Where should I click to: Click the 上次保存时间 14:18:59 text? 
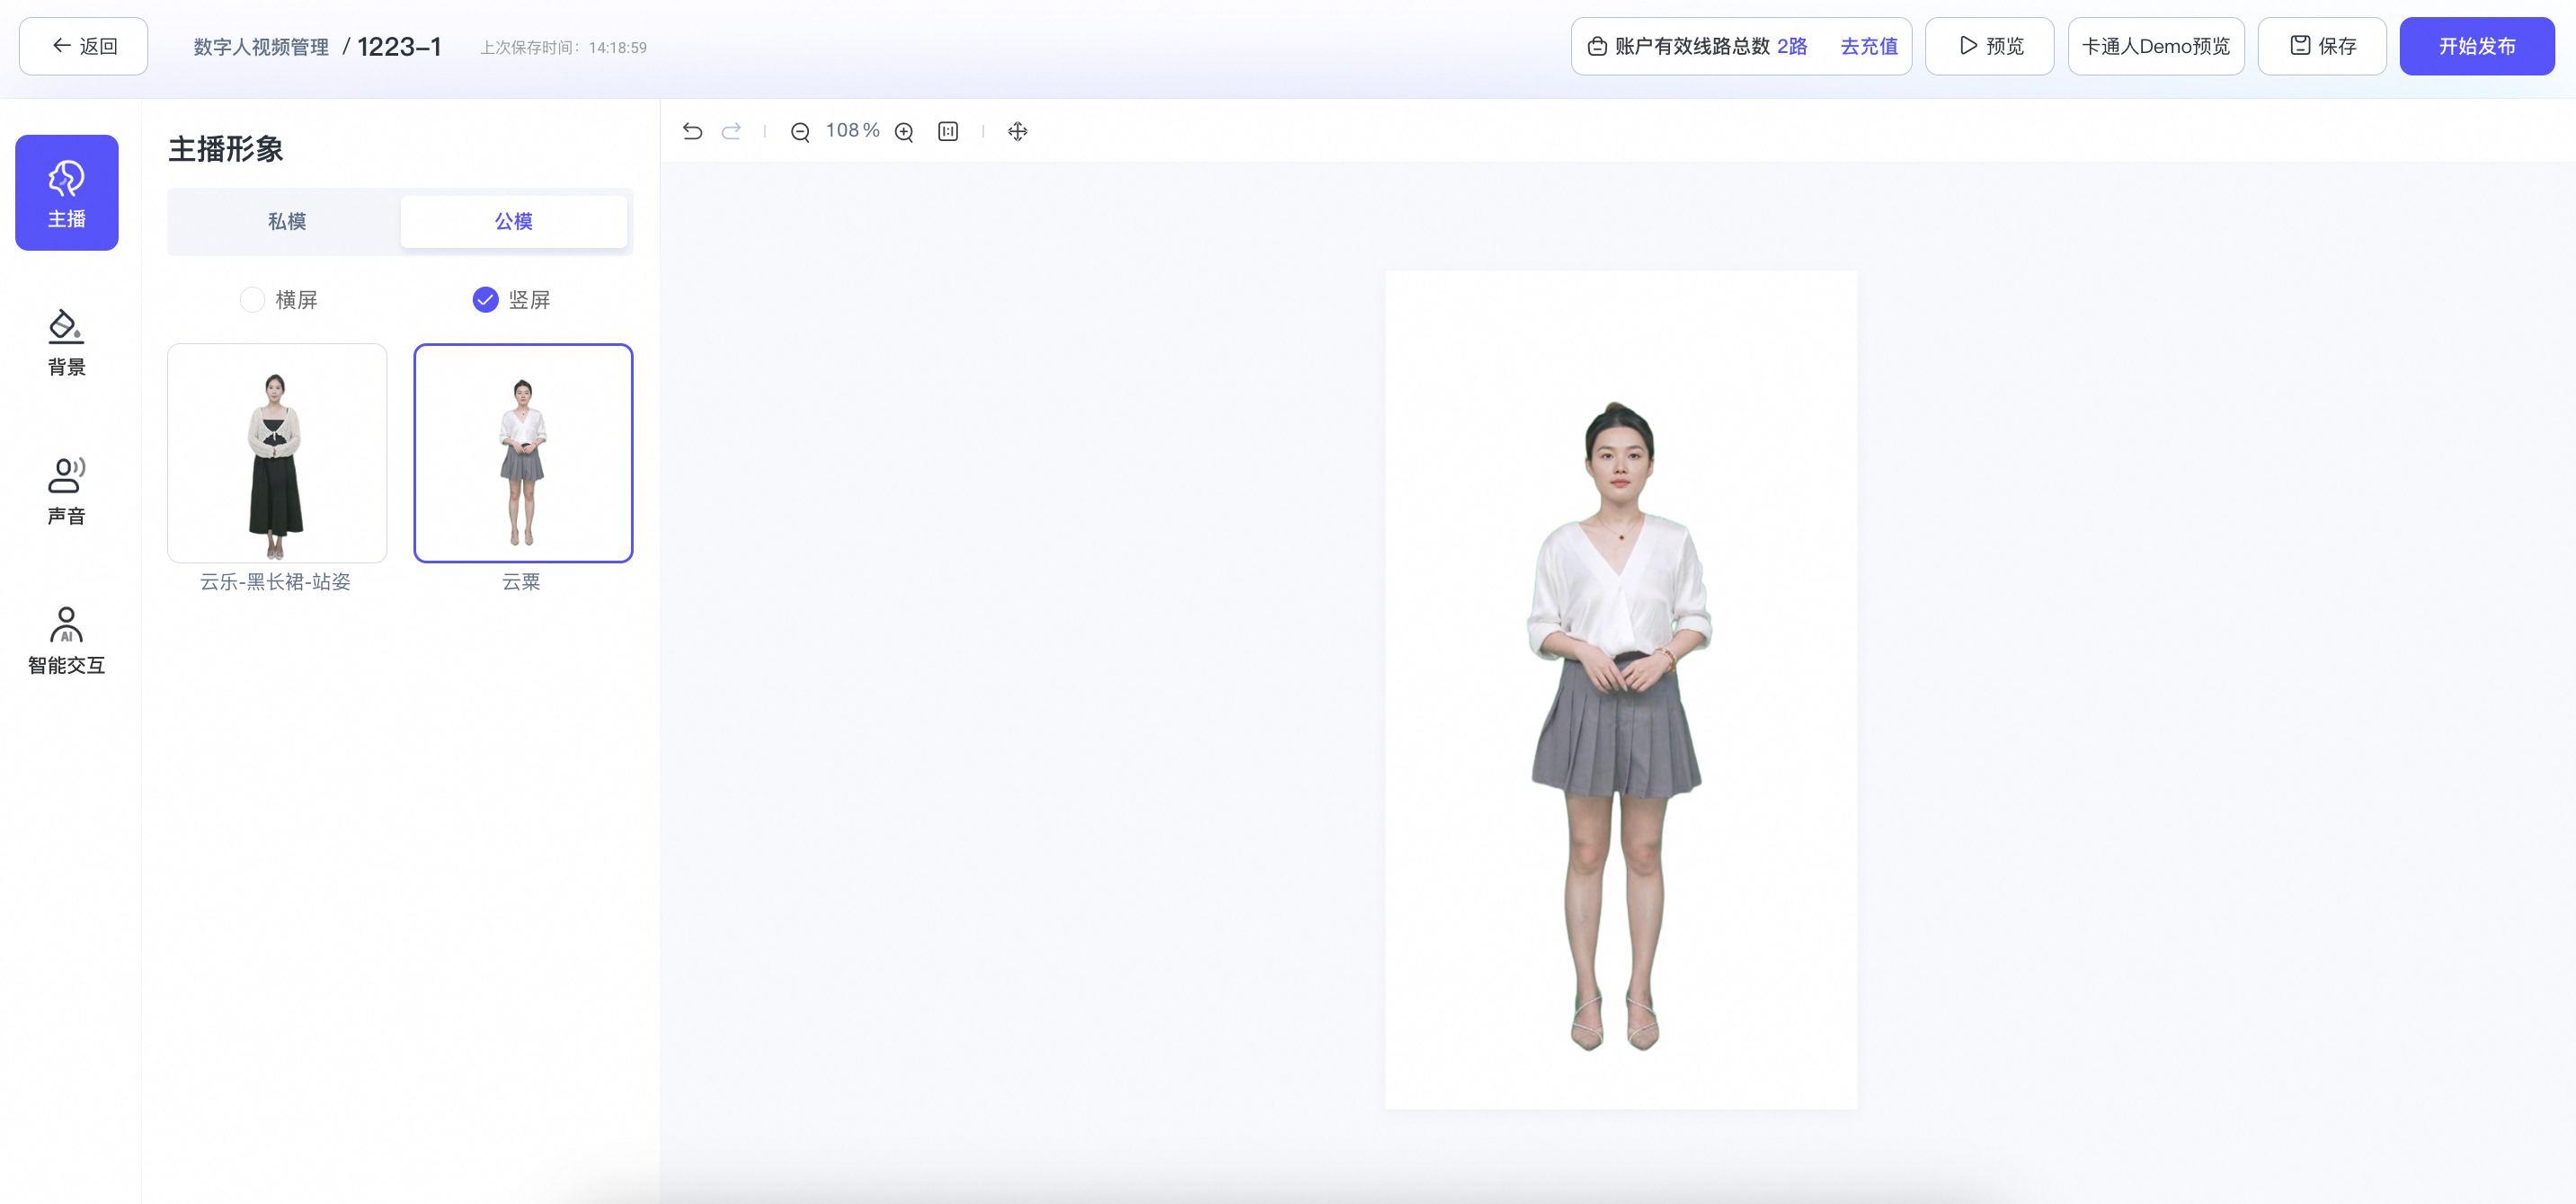[x=563, y=47]
